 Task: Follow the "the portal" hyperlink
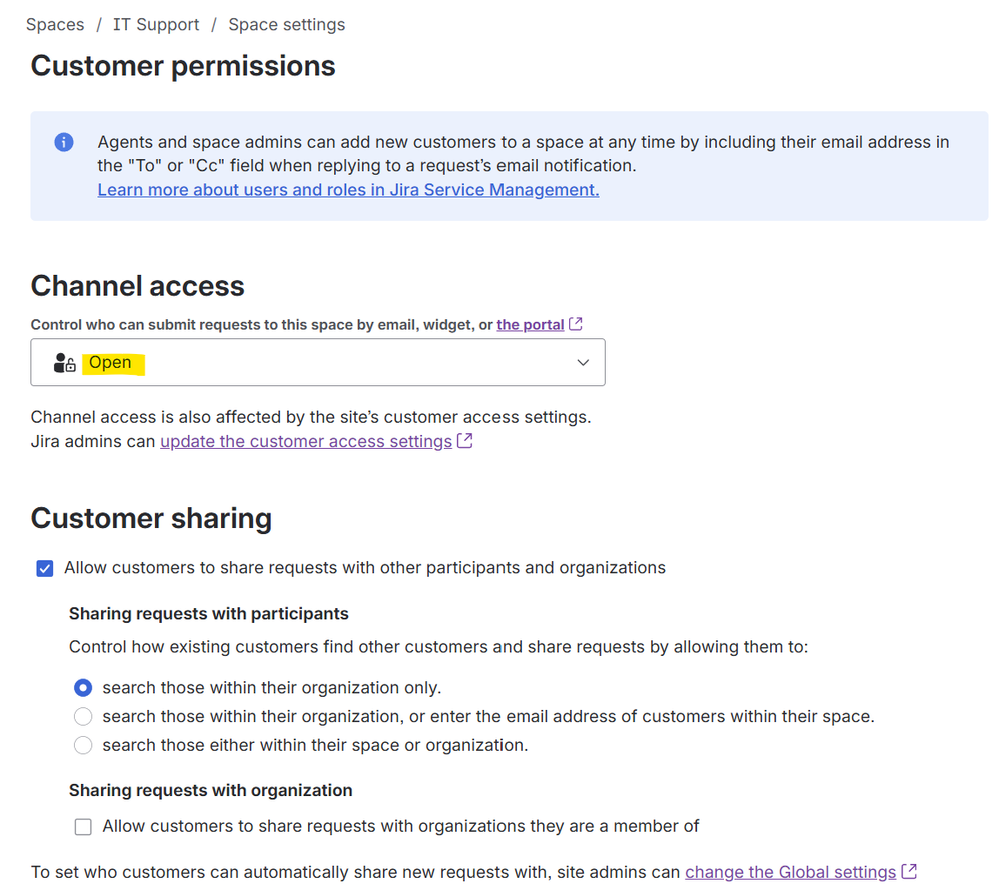coord(531,323)
